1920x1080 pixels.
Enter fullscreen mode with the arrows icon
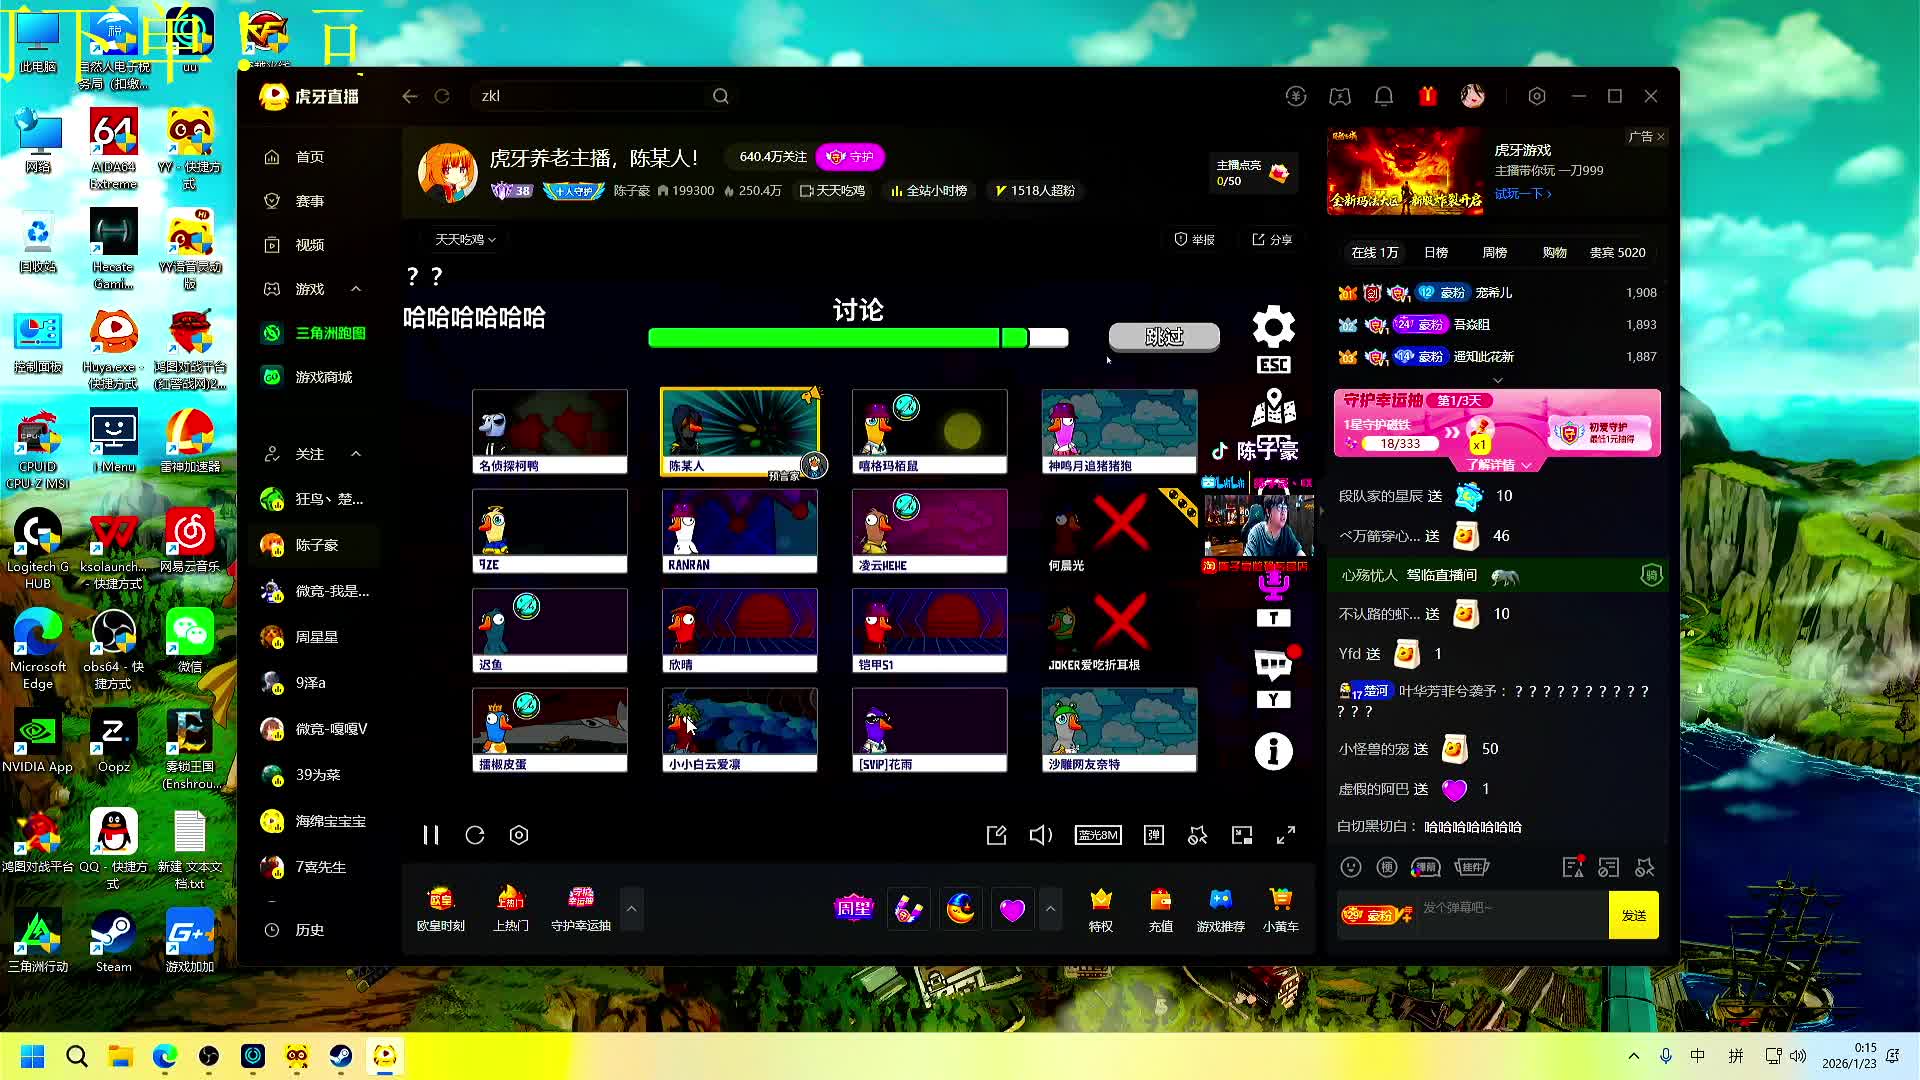click(x=1286, y=835)
